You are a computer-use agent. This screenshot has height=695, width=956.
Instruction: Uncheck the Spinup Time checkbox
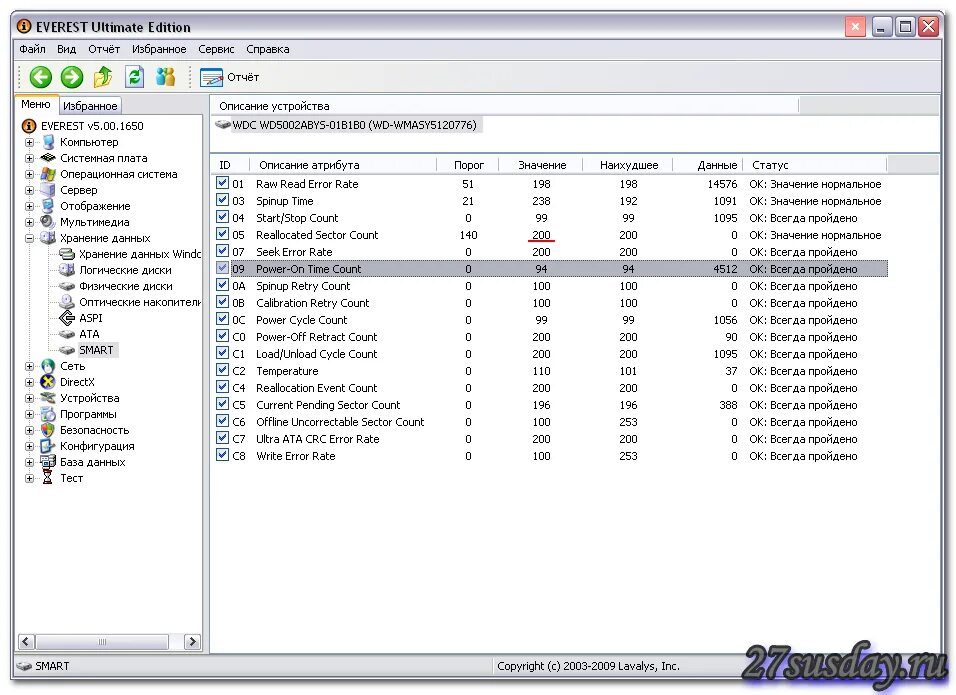(x=223, y=200)
